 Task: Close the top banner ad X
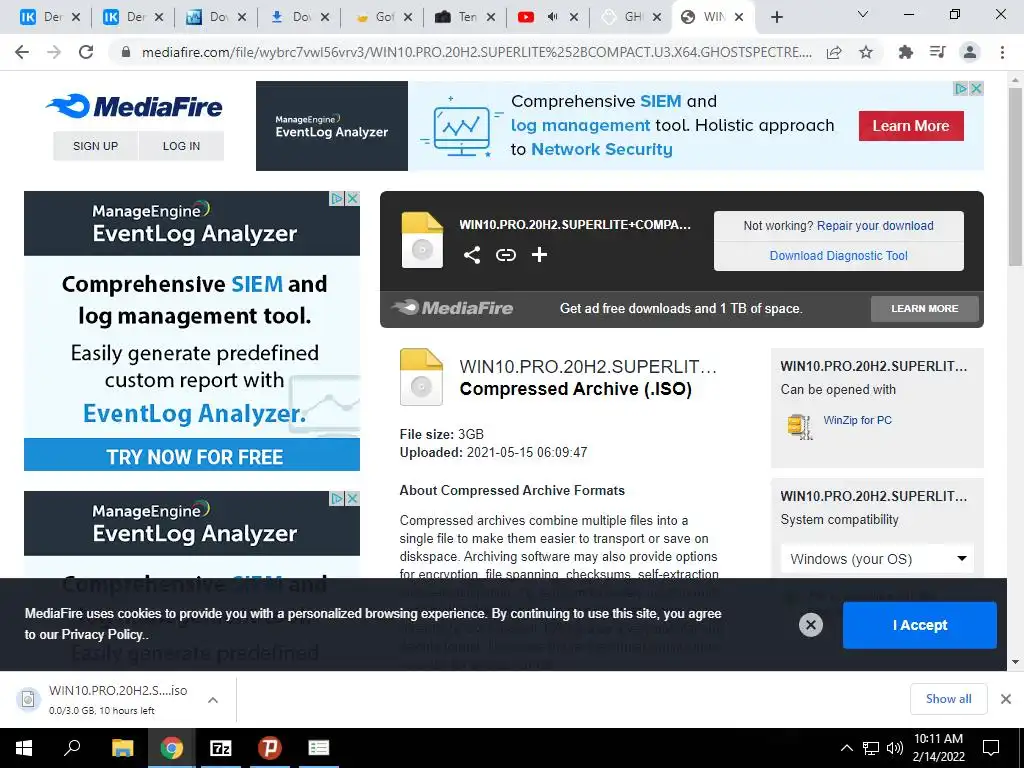tap(976, 88)
